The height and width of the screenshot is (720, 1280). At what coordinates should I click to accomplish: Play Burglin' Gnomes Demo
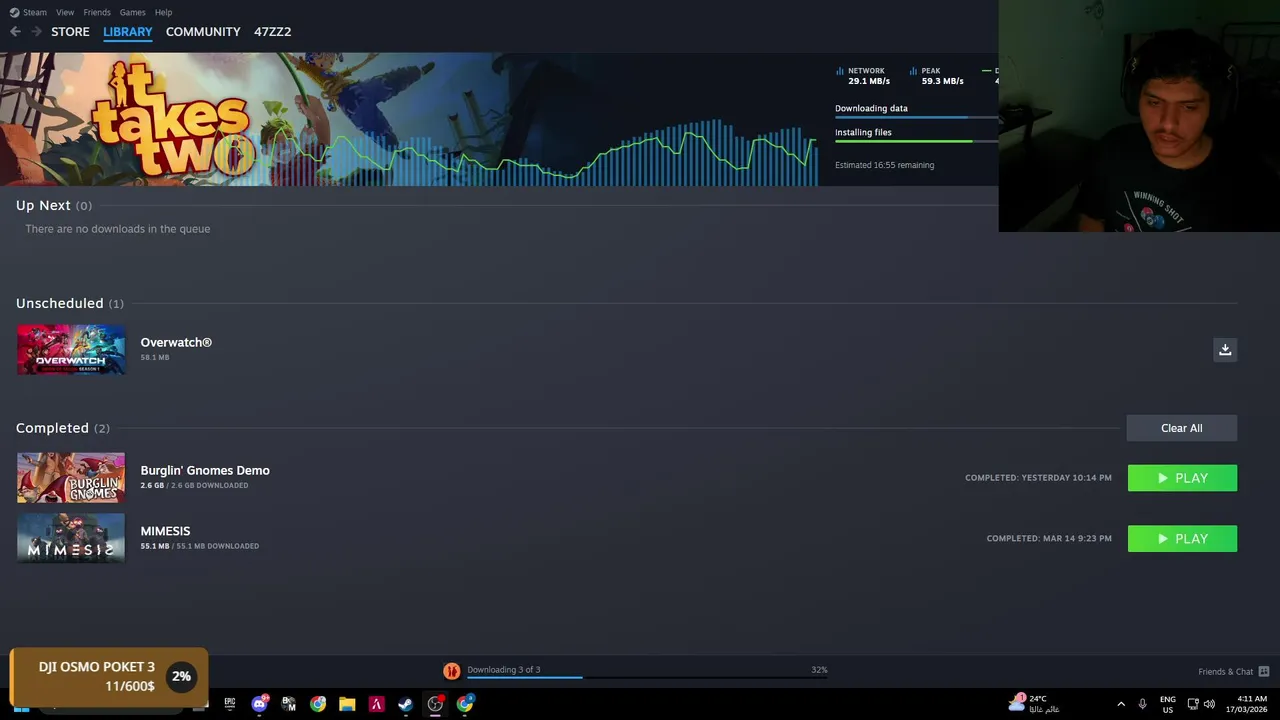[1182, 478]
